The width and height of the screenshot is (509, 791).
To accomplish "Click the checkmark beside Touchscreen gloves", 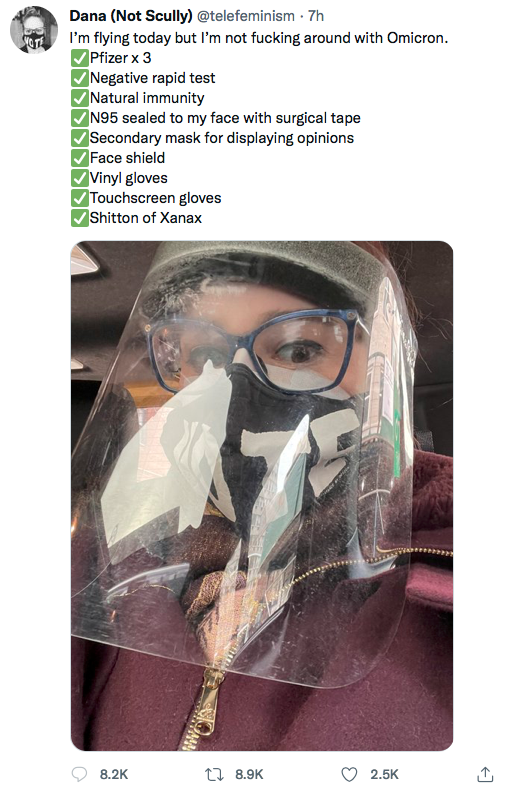I will coord(80,198).
